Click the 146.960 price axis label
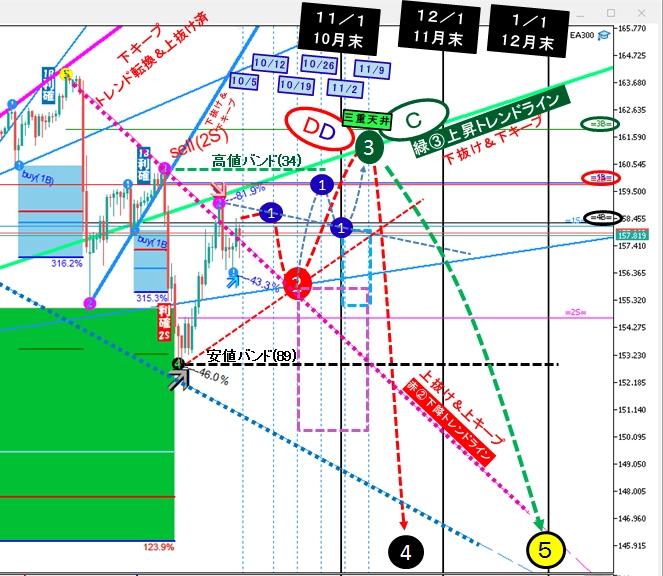 click(x=632, y=518)
